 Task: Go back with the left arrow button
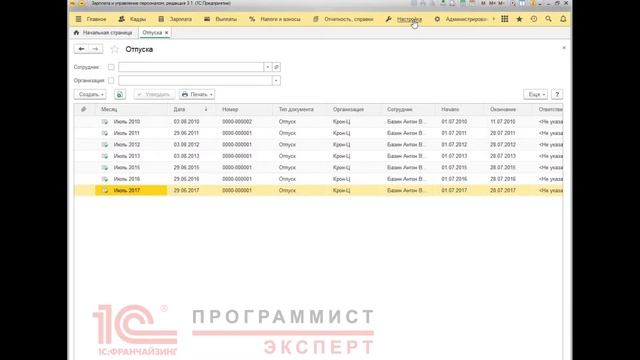(81, 49)
